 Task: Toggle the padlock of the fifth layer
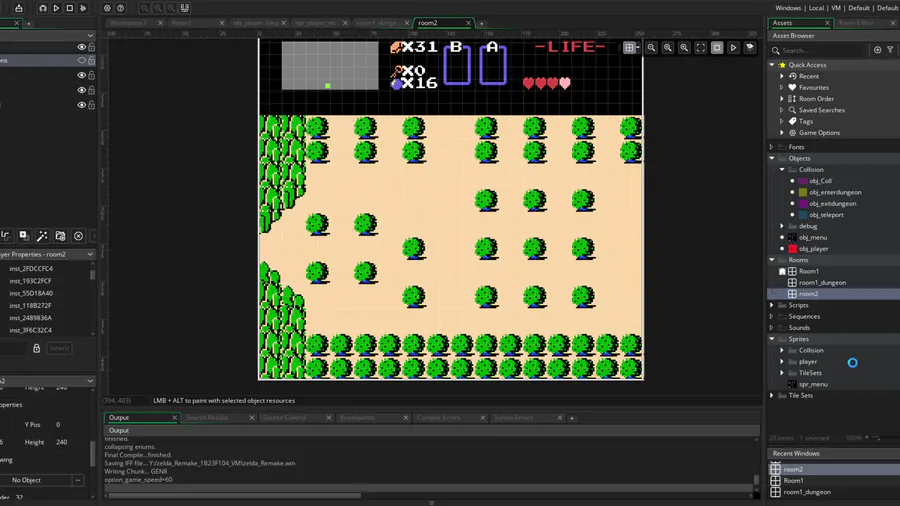pyautogui.click(x=91, y=105)
